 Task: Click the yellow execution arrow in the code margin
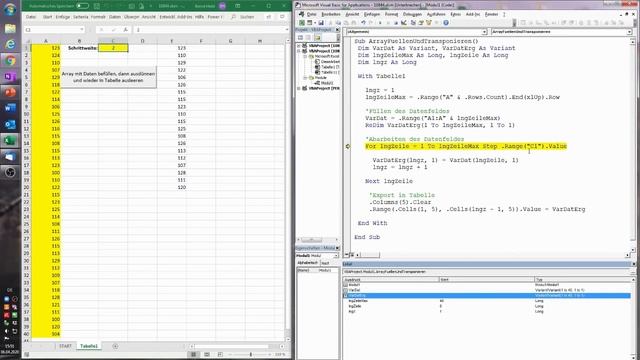348,146
